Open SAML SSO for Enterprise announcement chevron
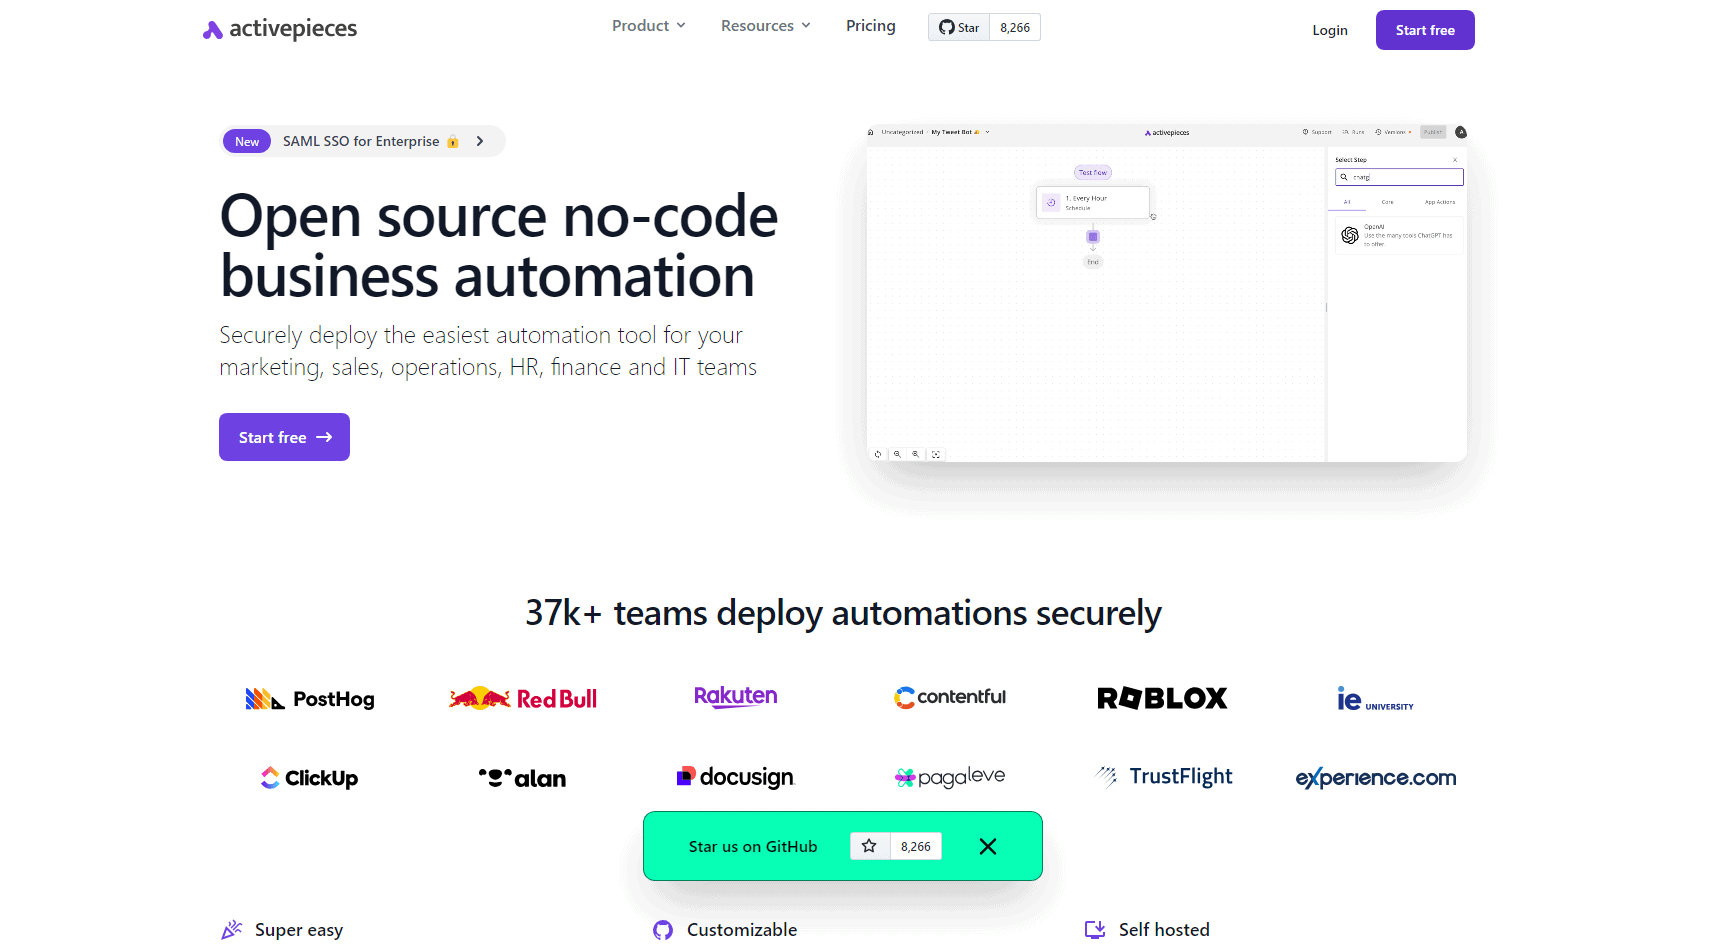1719x944 pixels. click(x=480, y=141)
